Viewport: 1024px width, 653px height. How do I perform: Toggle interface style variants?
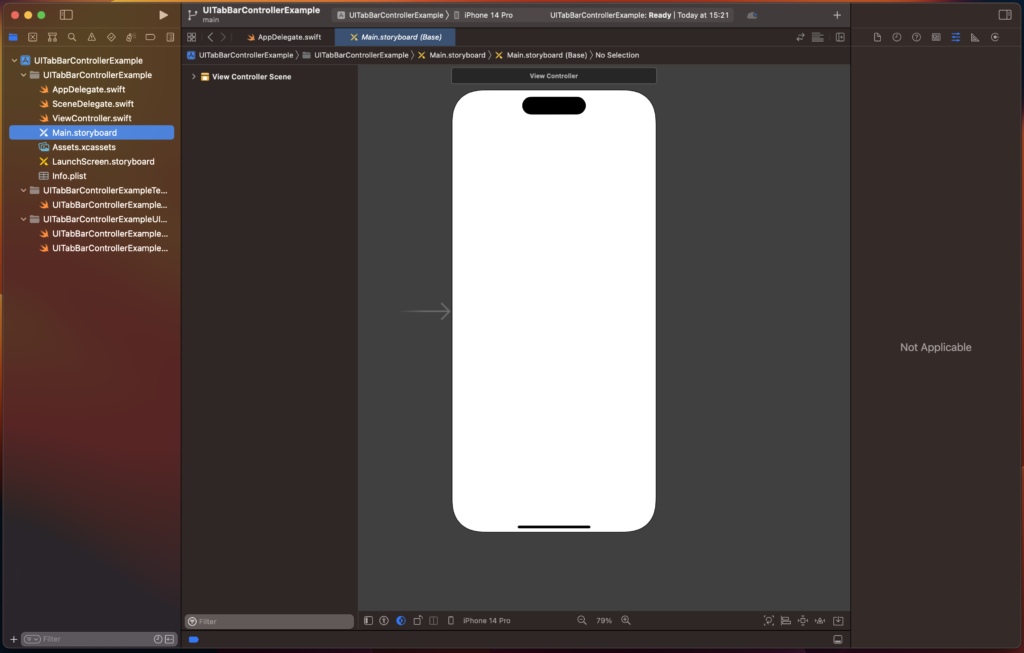point(401,620)
